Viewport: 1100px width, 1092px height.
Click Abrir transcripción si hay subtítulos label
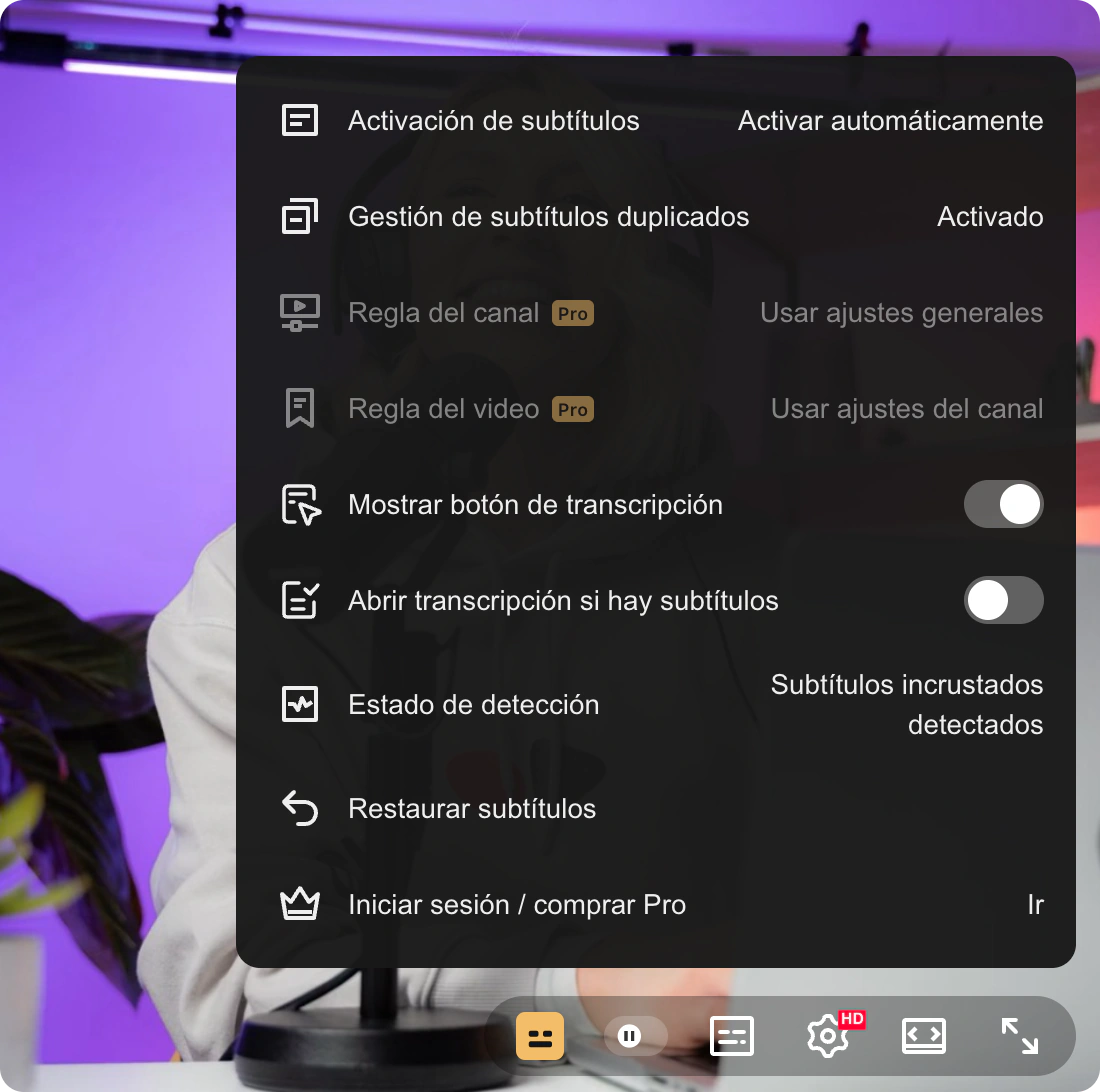coord(563,600)
